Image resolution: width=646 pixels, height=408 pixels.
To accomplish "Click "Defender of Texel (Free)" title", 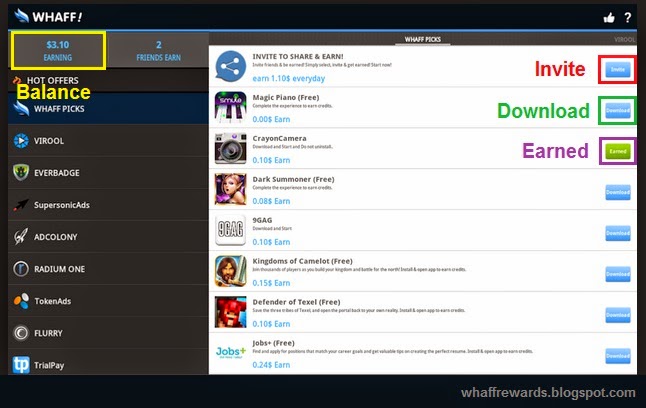I will pos(296,302).
